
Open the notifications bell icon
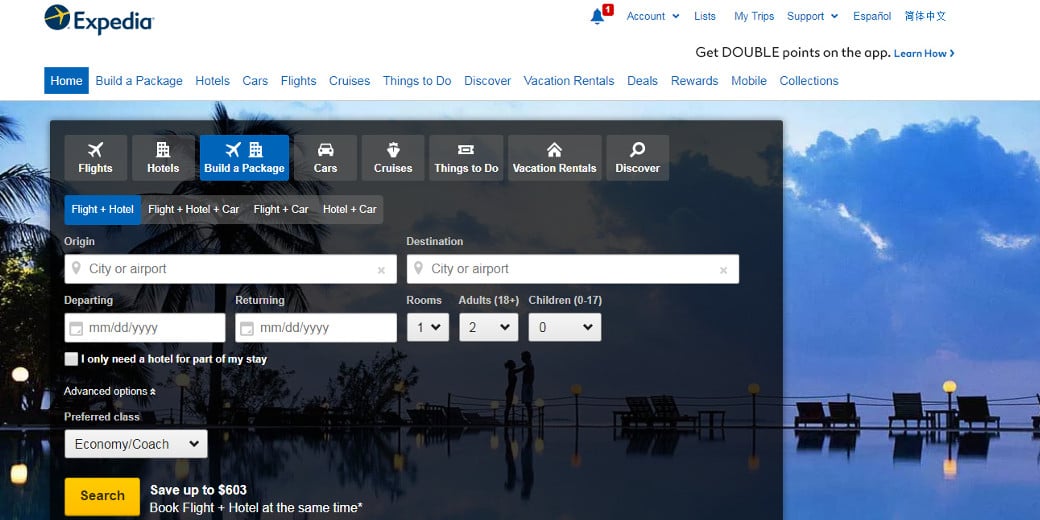tap(598, 16)
